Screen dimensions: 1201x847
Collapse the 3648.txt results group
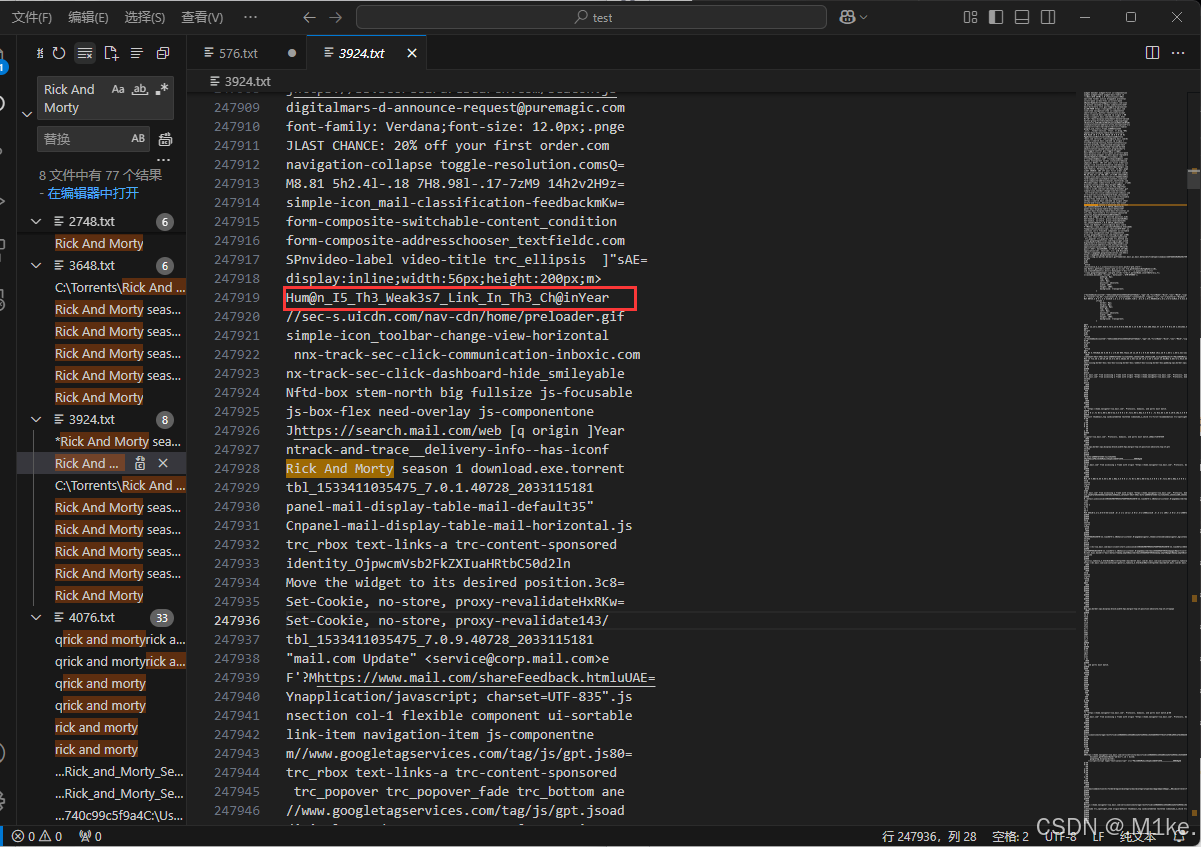tap(36, 265)
